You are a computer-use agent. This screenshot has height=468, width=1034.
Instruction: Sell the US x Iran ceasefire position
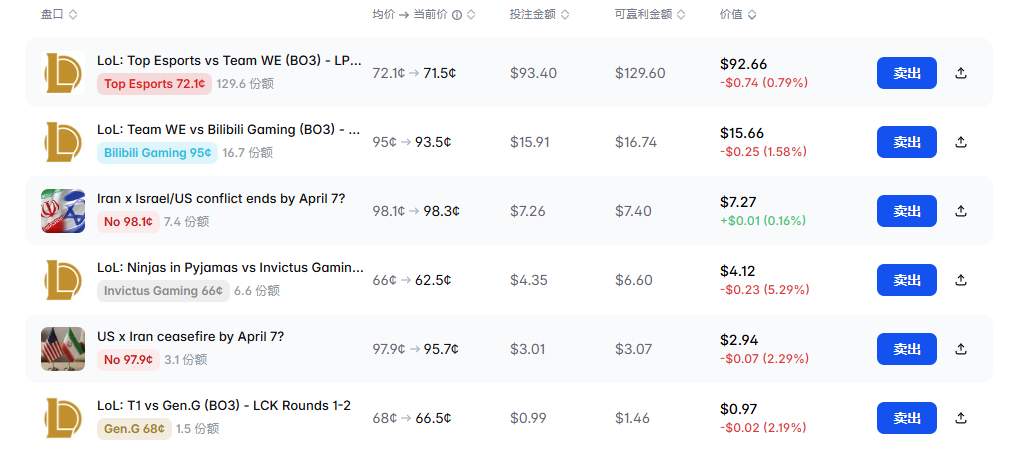pyautogui.click(x=907, y=349)
